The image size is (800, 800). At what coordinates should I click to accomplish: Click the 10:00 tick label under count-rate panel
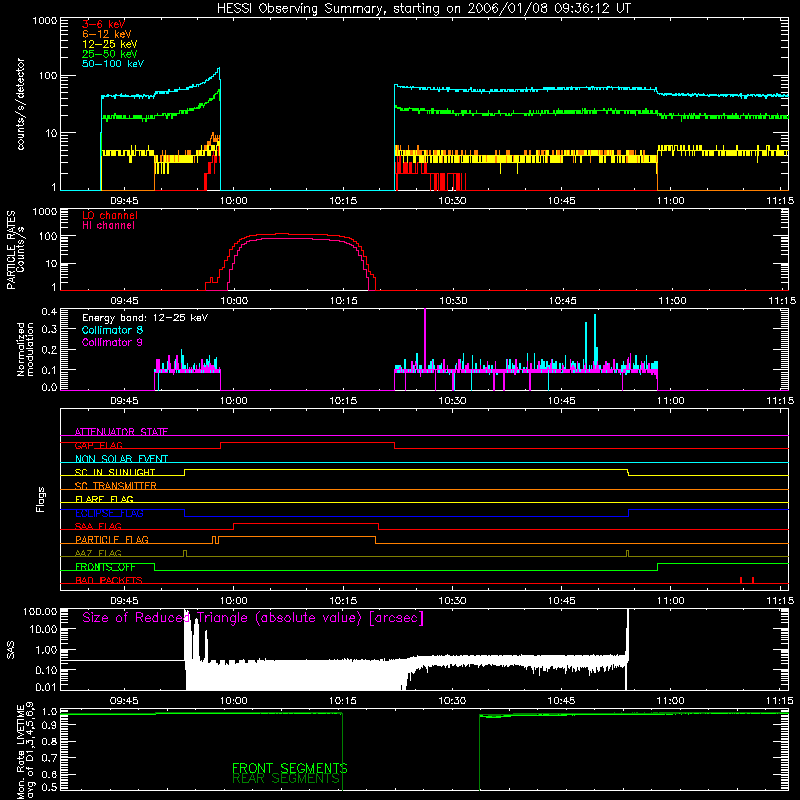coord(234,201)
